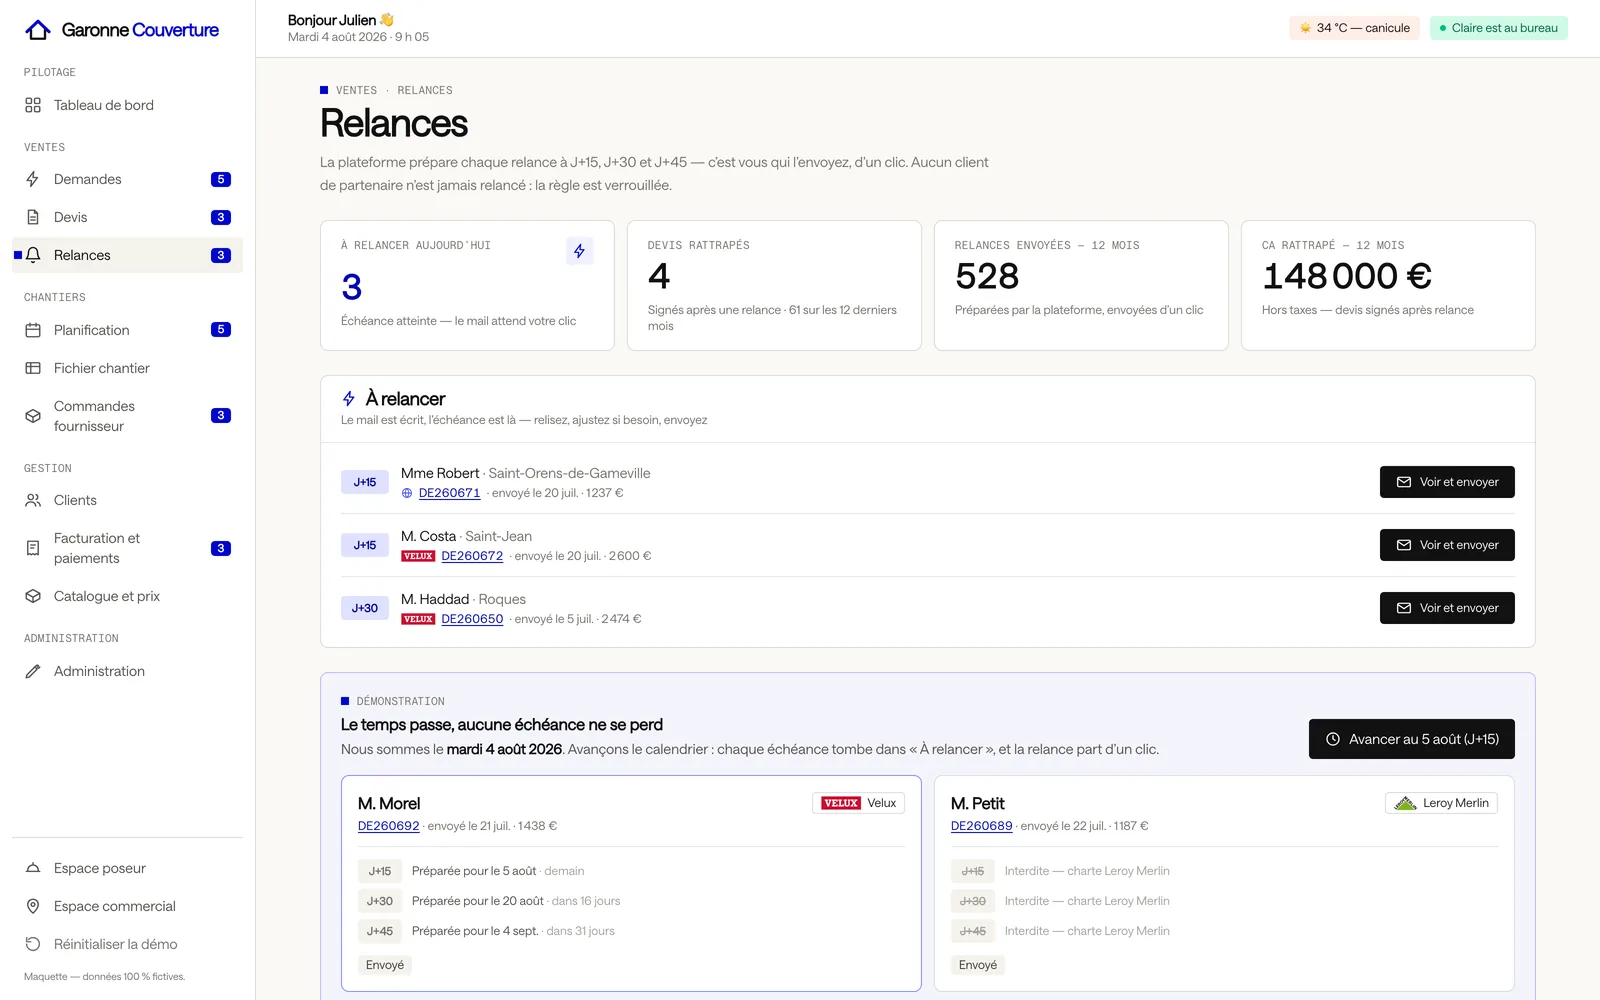The image size is (1600, 1000).
Task: Click the Réinitialiser la démo label
Action: [116, 944]
